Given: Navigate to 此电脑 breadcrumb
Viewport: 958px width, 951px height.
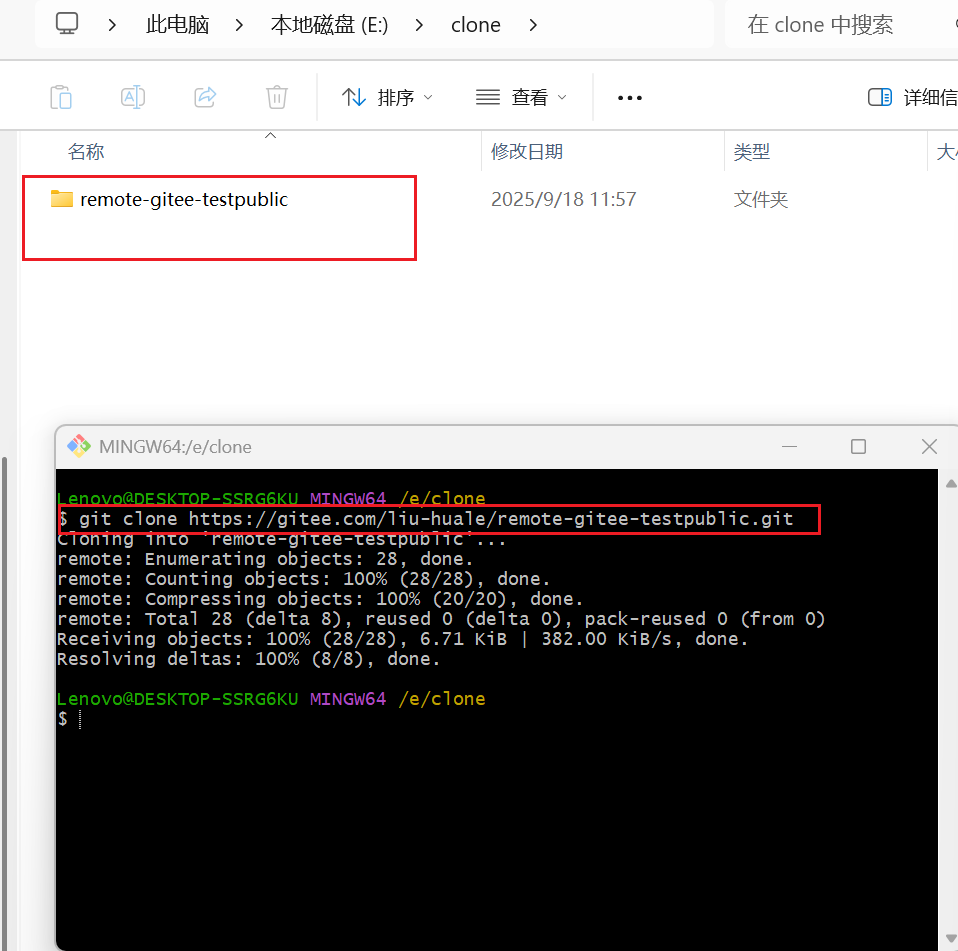Looking at the screenshot, I should 177,25.
